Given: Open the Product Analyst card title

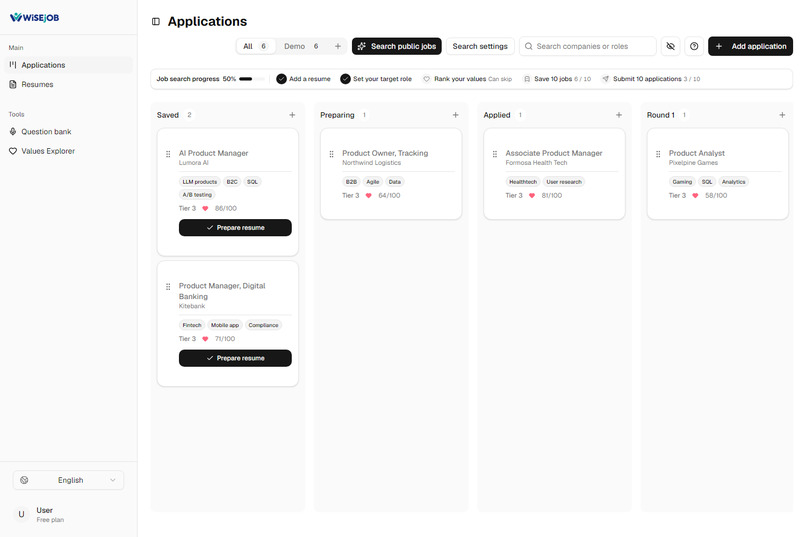Looking at the screenshot, I should point(697,153).
